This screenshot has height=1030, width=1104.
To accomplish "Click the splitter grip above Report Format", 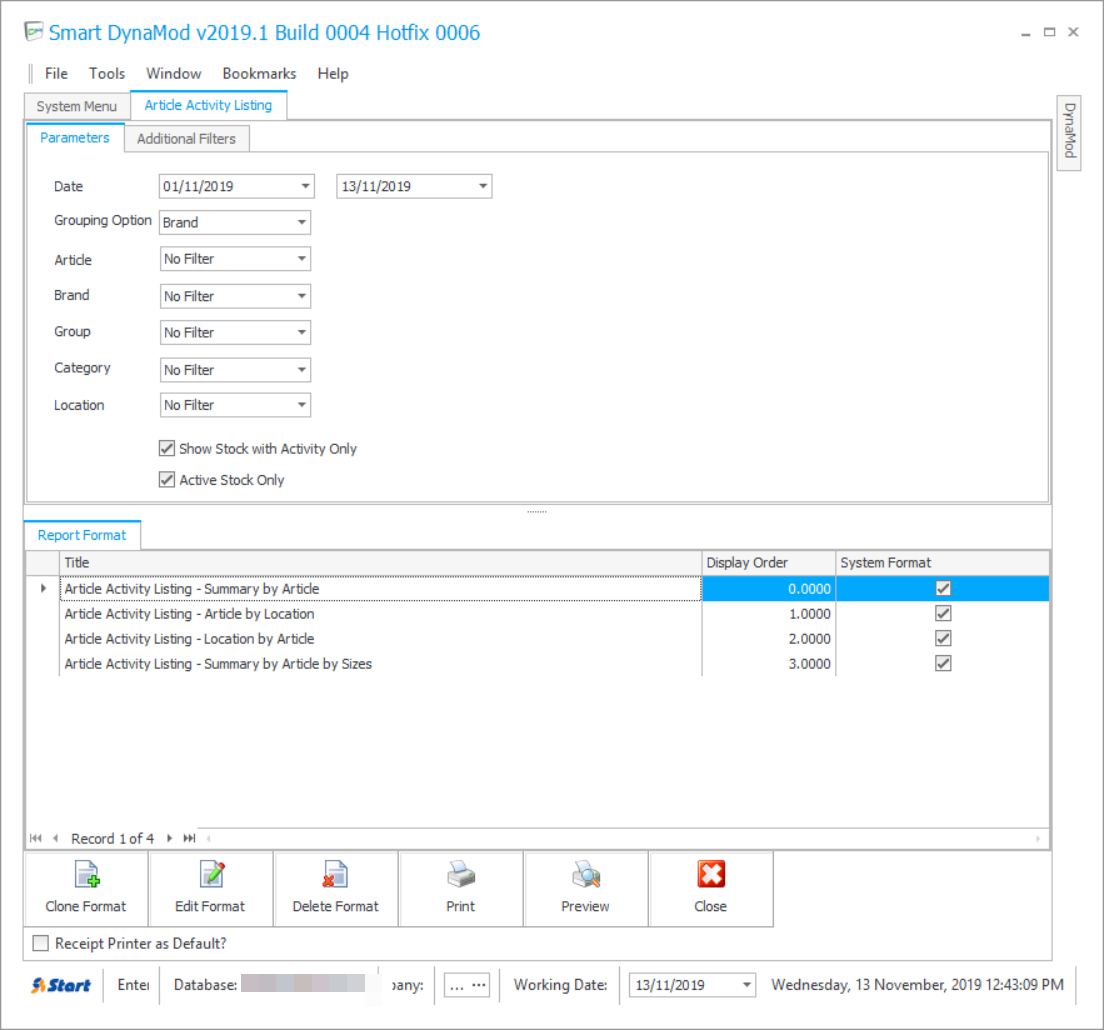I will (537, 511).
